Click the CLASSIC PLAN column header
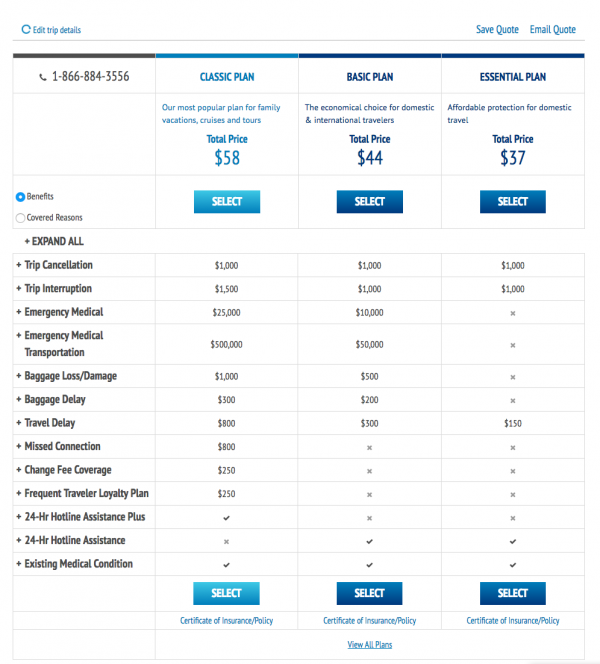The image size is (600, 664). tap(227, 77)
